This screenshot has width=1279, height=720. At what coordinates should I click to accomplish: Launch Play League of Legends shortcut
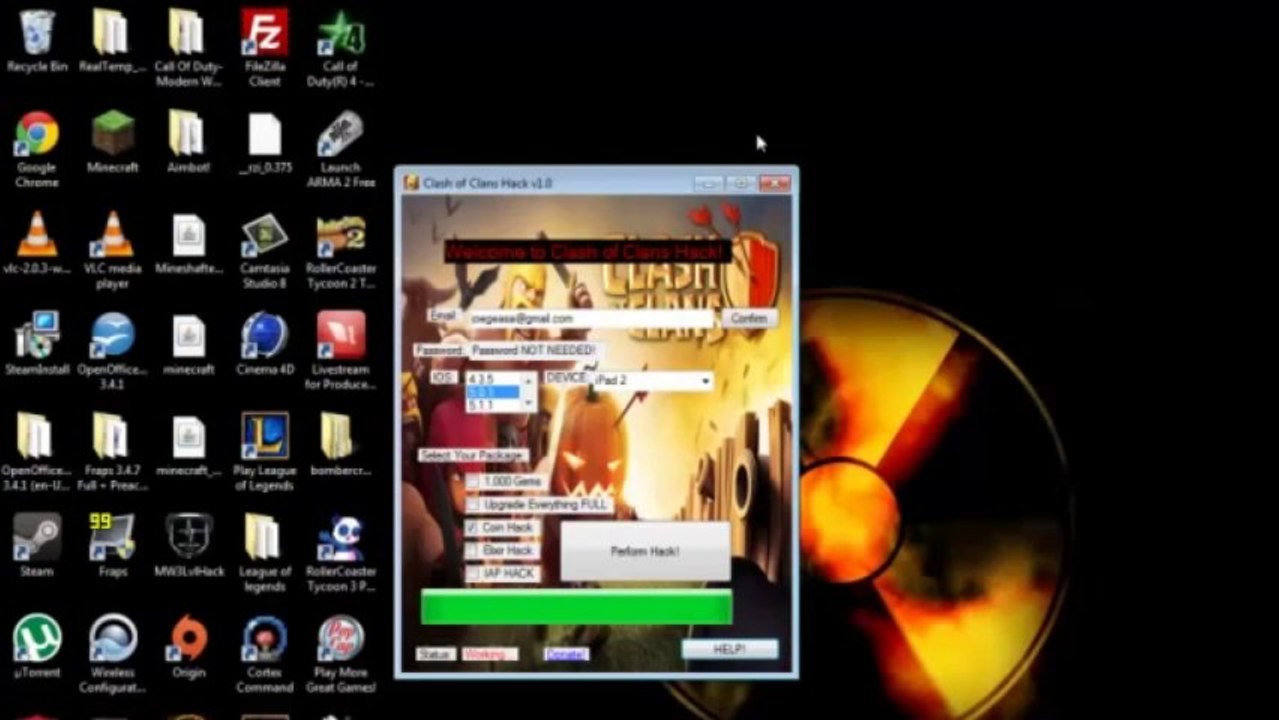265,452
